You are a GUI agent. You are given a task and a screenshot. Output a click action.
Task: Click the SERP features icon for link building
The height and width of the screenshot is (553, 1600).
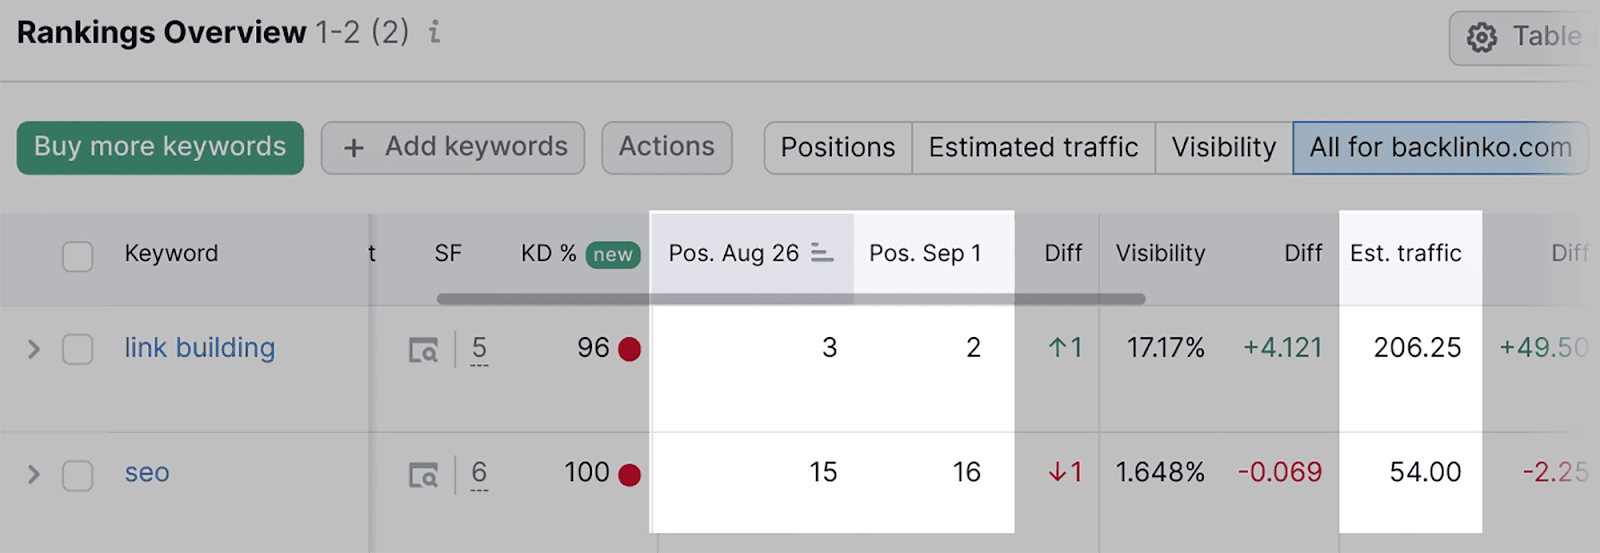(423, 350)
